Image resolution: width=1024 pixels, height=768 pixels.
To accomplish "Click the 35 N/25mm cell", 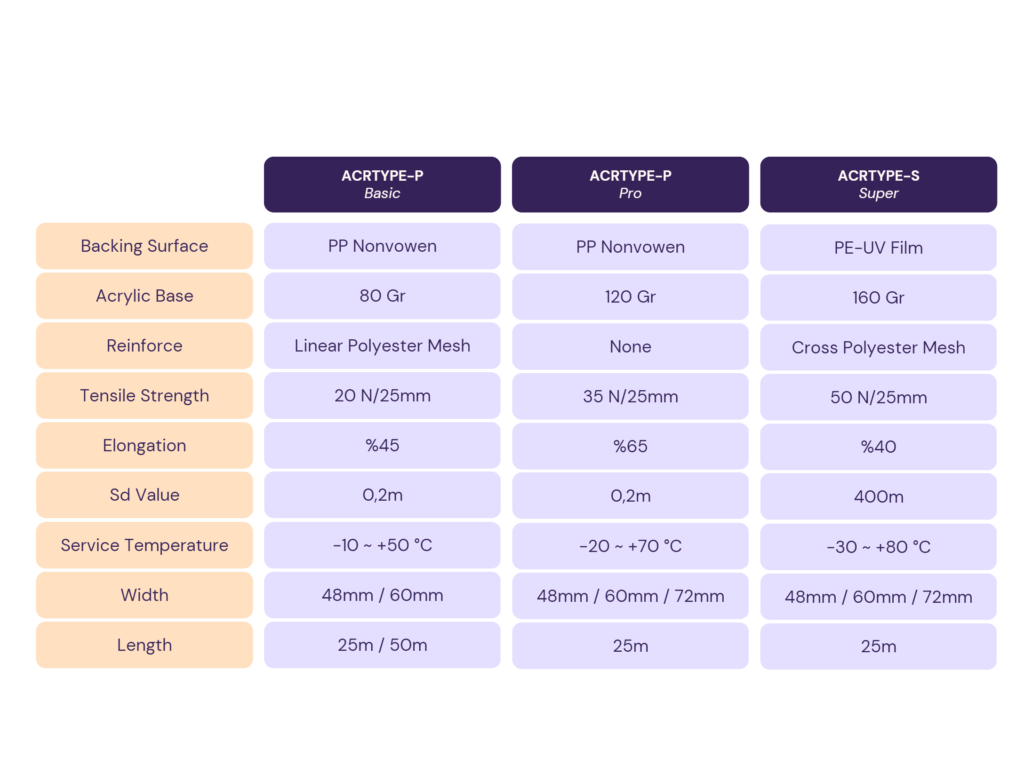I will tap(630, 396).
